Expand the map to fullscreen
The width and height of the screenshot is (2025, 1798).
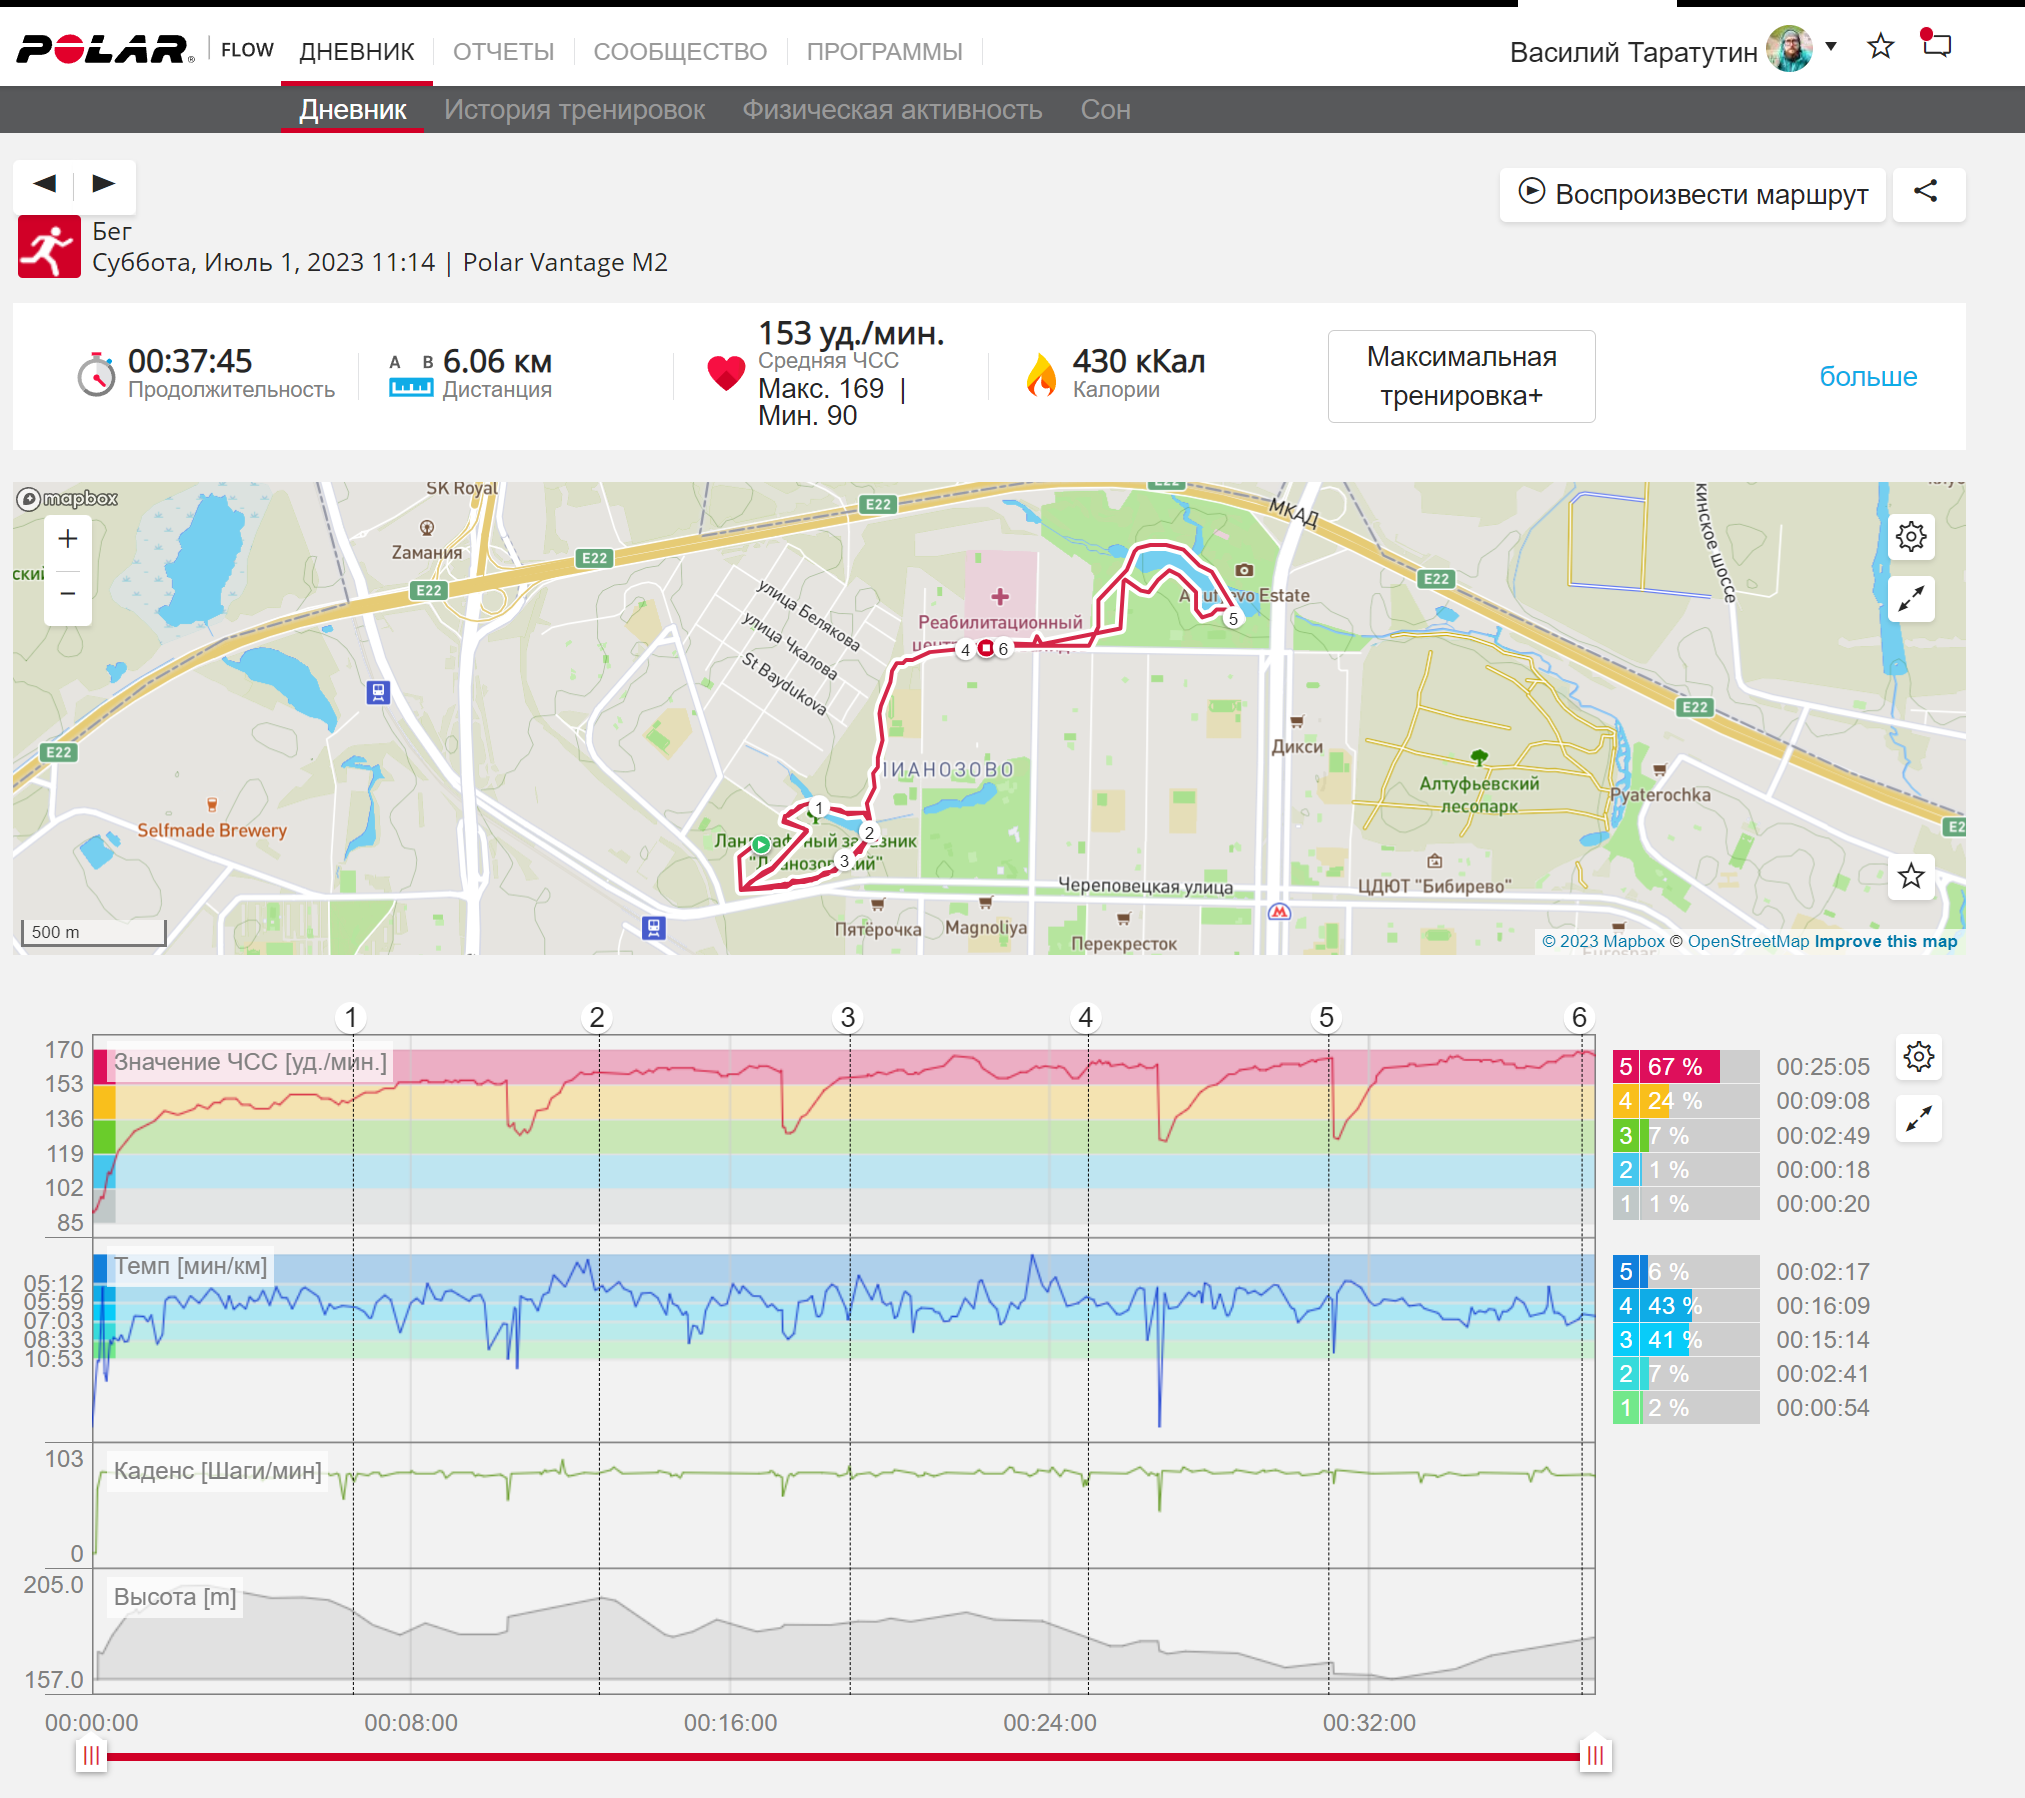(x=1911, y=599)
